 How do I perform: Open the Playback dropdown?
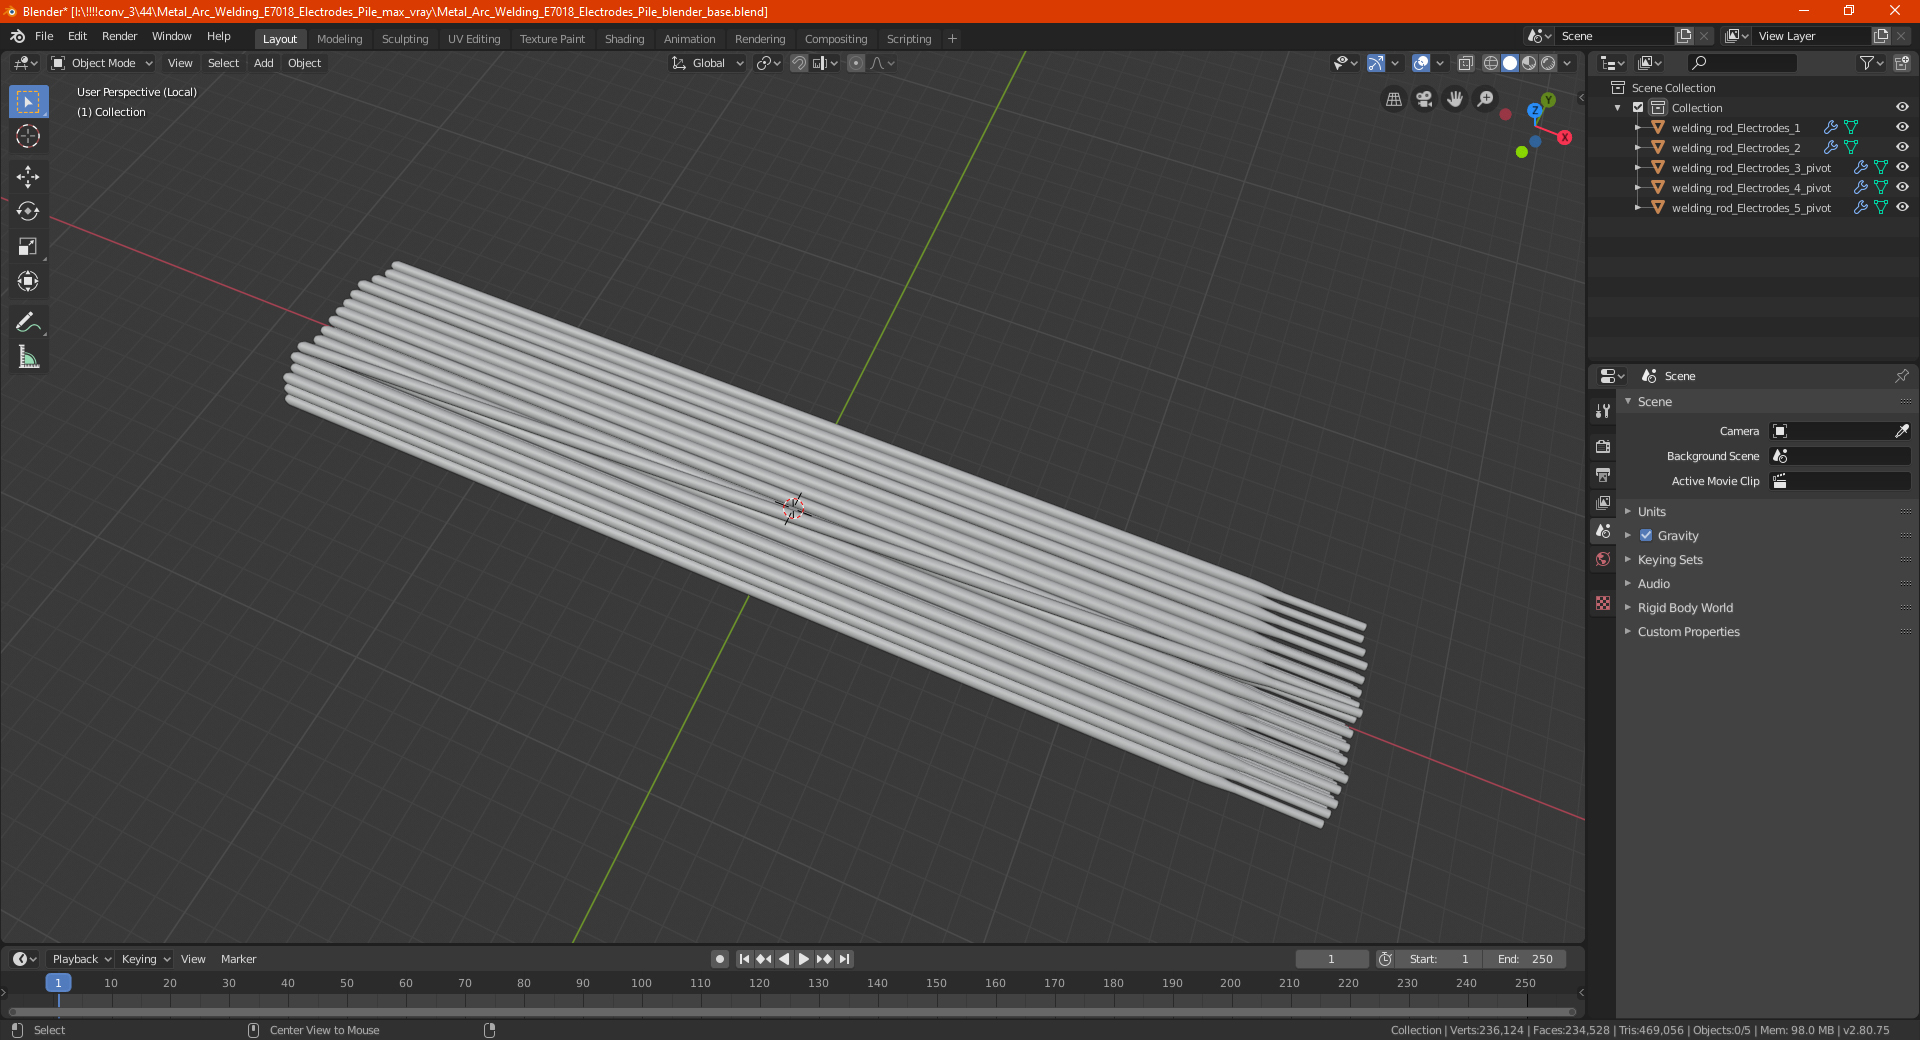81,959
